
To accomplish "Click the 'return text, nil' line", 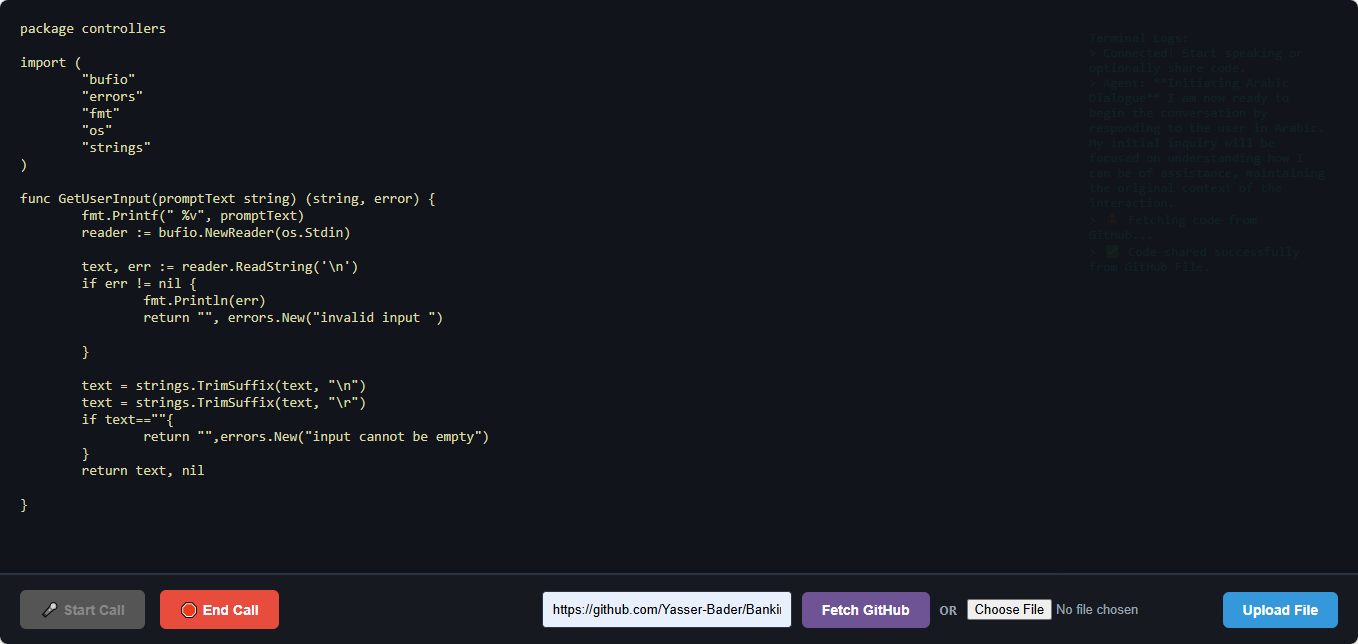I will click(143, 471).
